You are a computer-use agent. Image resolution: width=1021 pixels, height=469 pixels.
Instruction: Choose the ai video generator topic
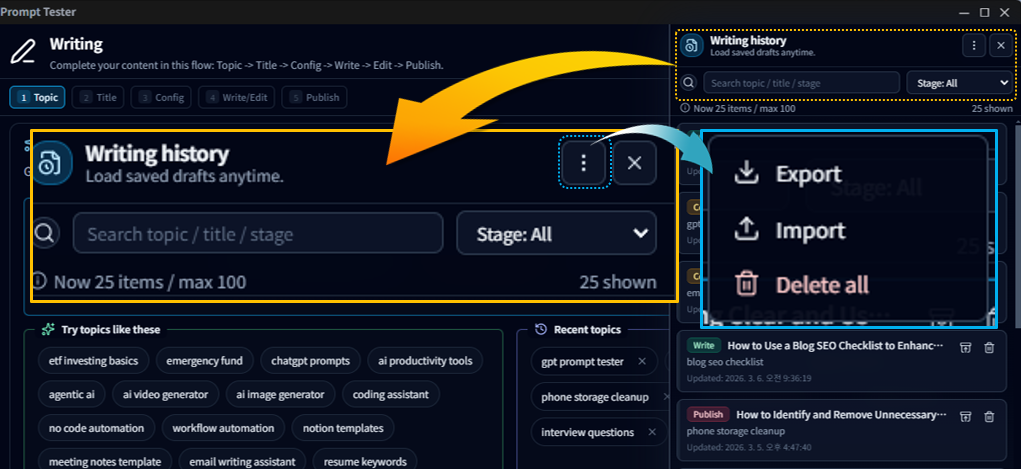tap(165, 394)
